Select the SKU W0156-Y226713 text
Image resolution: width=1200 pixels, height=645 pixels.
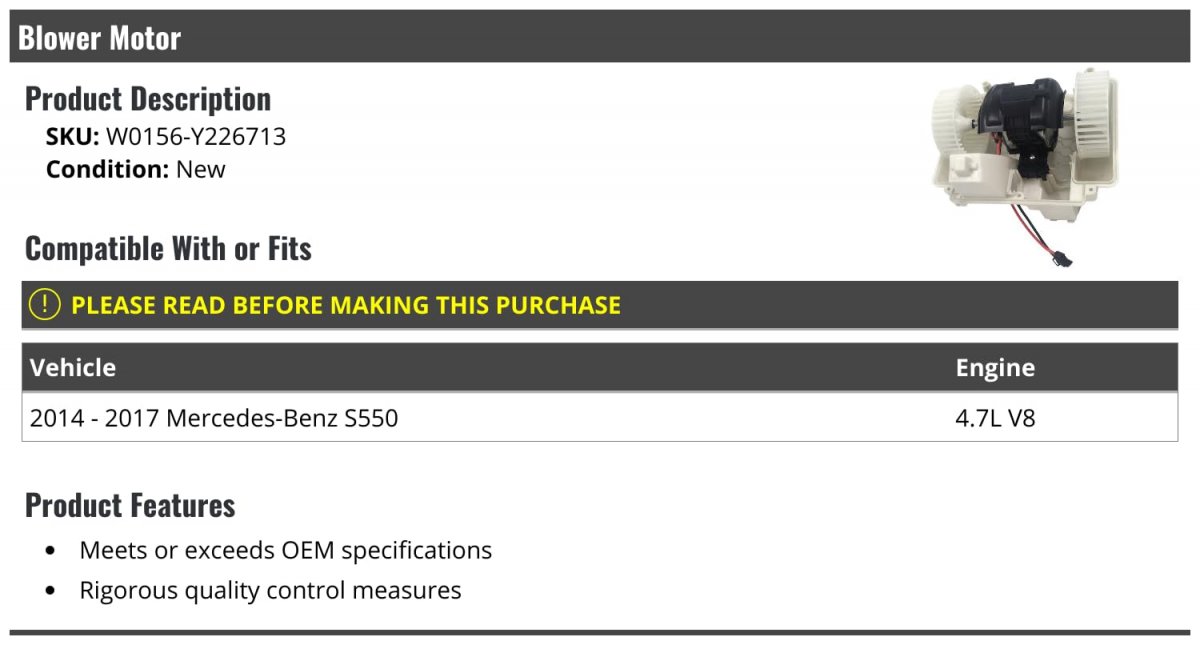coord(166,137)
